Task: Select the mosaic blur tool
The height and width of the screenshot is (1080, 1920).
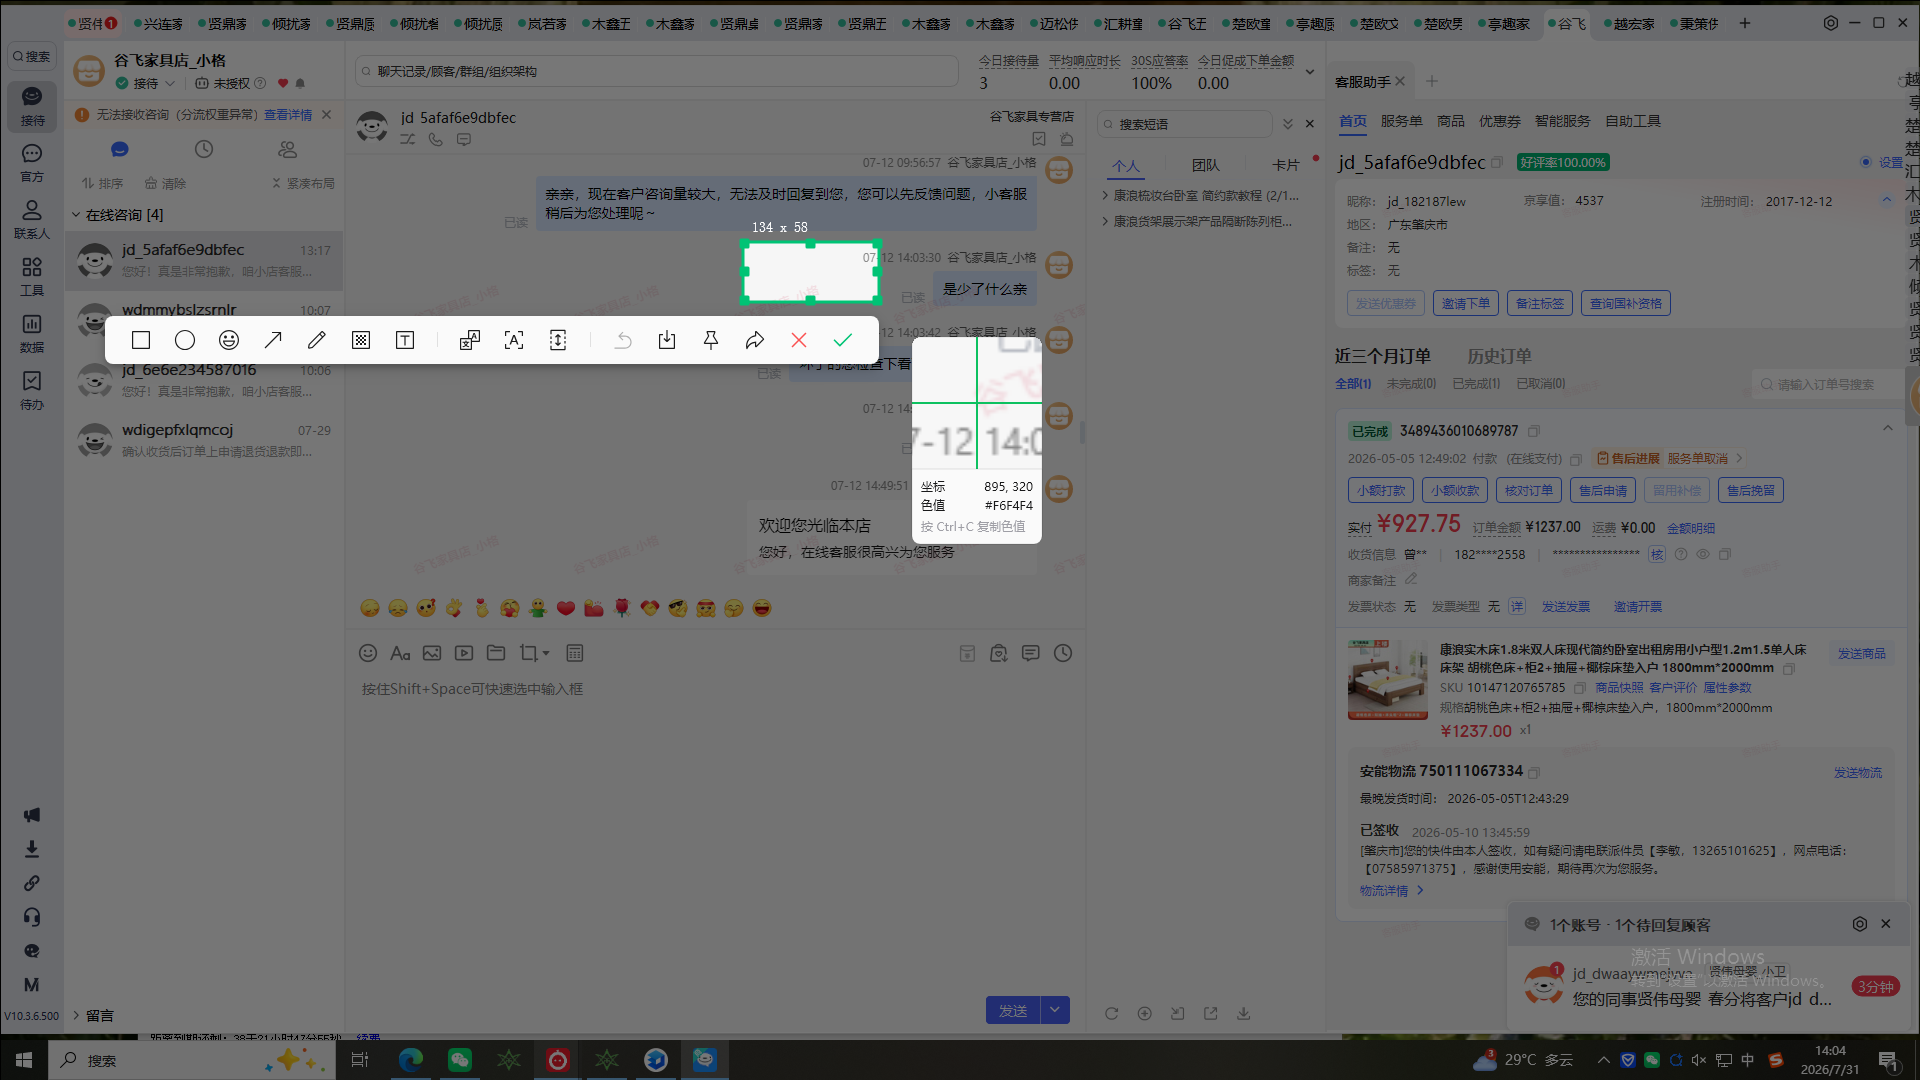Action: pyautogui.click(x=361, y=341)
